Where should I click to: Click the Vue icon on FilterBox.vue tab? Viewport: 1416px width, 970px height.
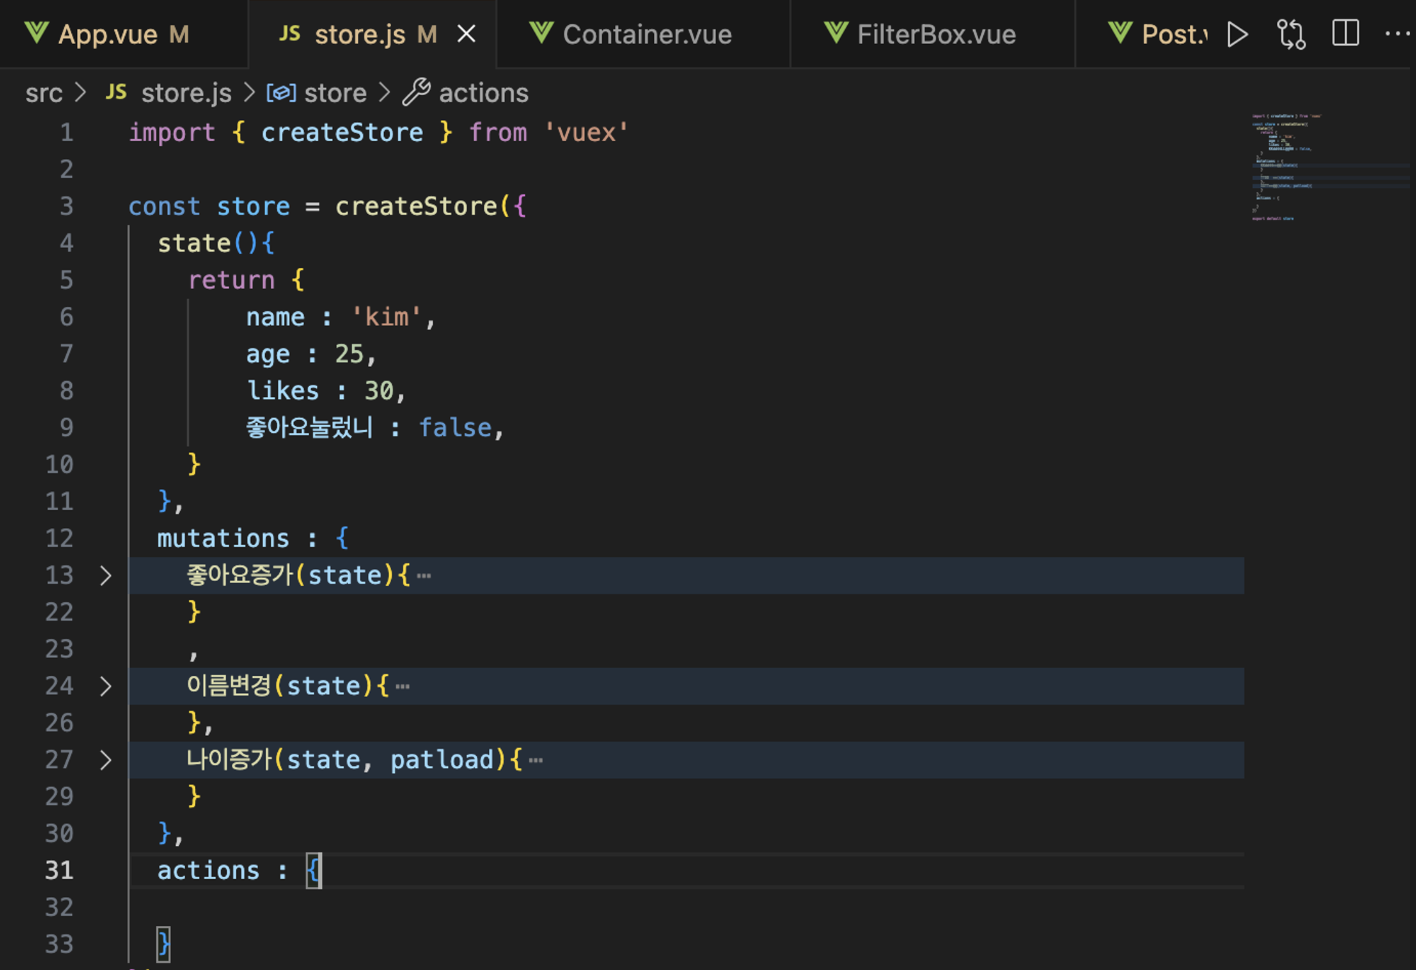[835, 33]
